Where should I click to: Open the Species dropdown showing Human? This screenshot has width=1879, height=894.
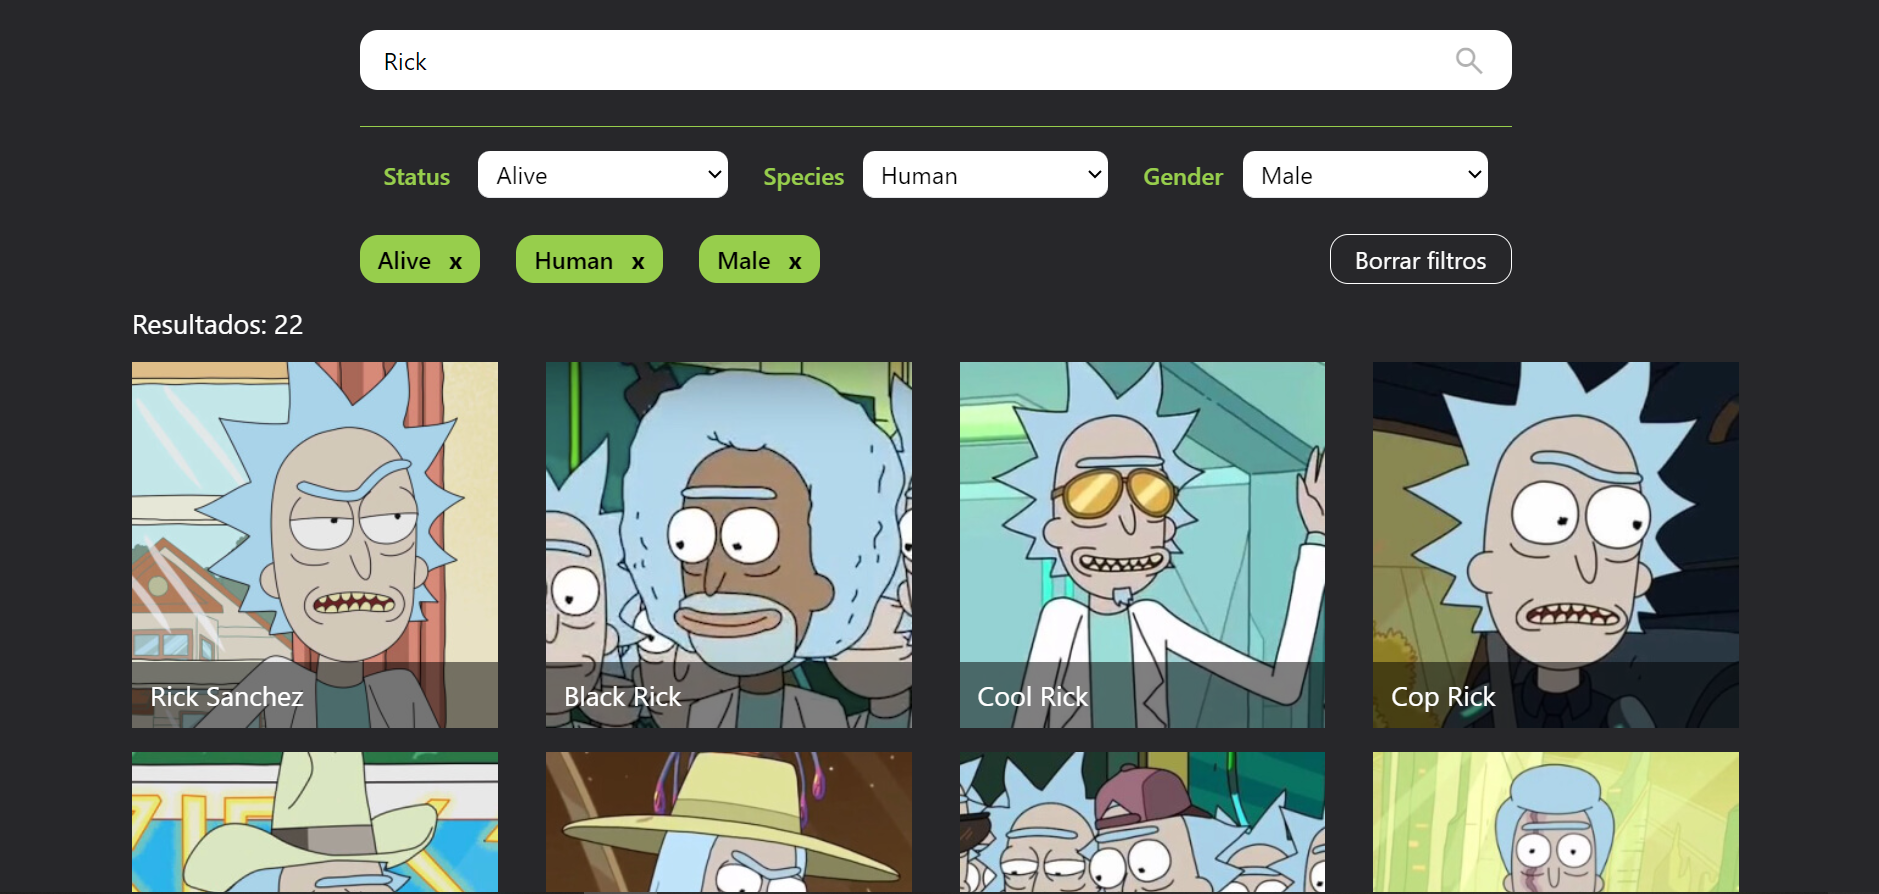[x=985, y=175]
